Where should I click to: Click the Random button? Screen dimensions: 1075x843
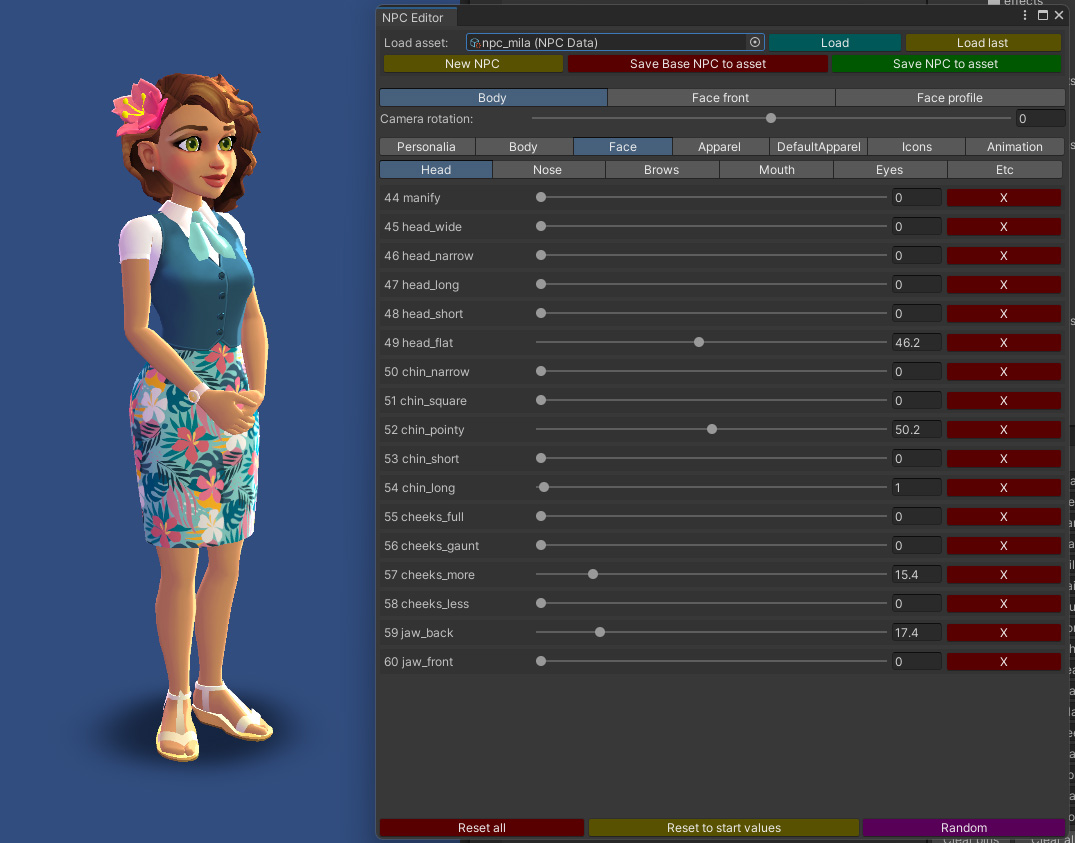[963, 828]
